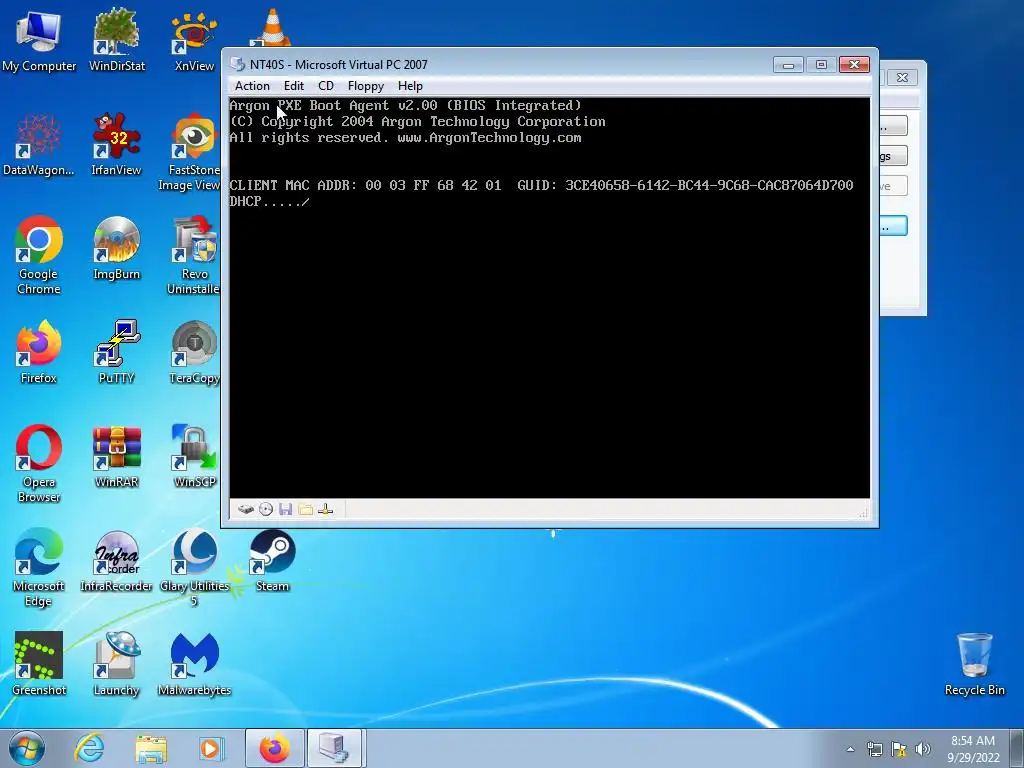Select the My Computer desktop icon
This screenshot has height=768, width=1024.
[x=39, y=40]
